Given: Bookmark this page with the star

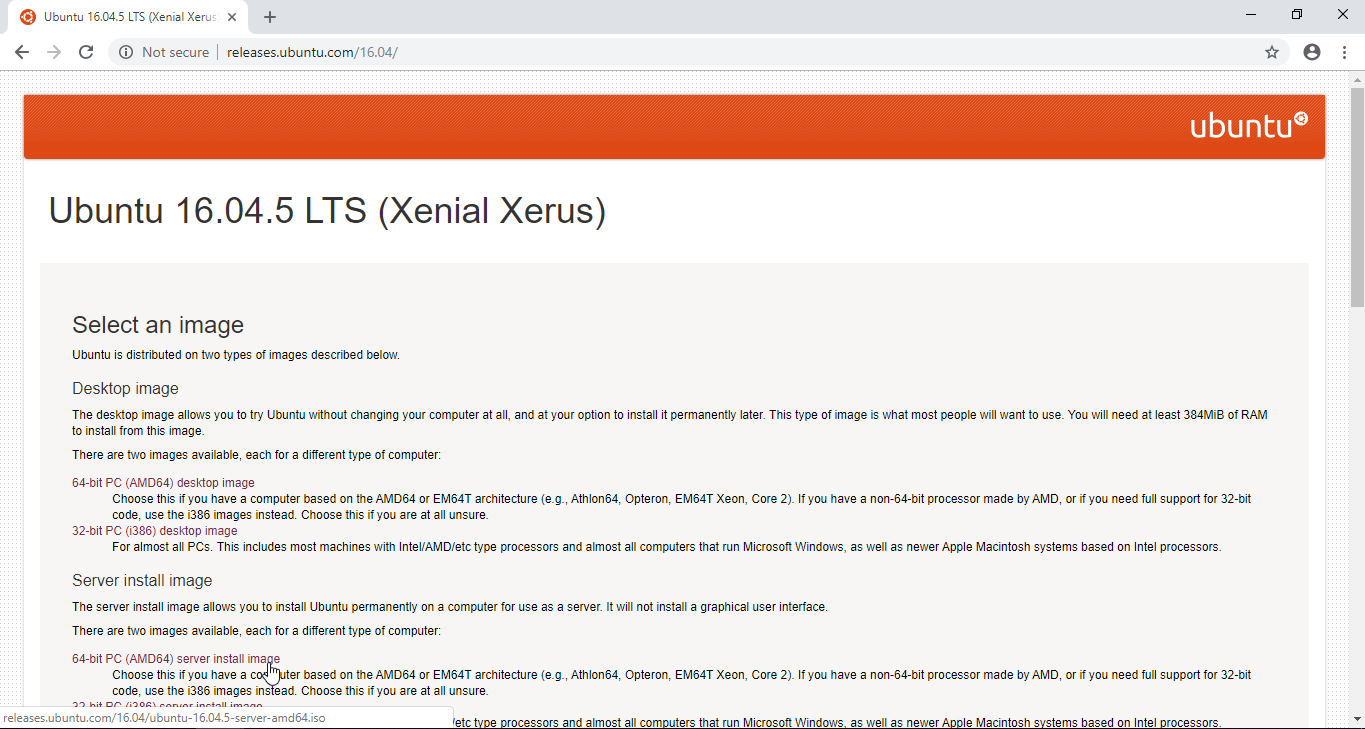Looking at the screenshot, I should (1272, 52).
